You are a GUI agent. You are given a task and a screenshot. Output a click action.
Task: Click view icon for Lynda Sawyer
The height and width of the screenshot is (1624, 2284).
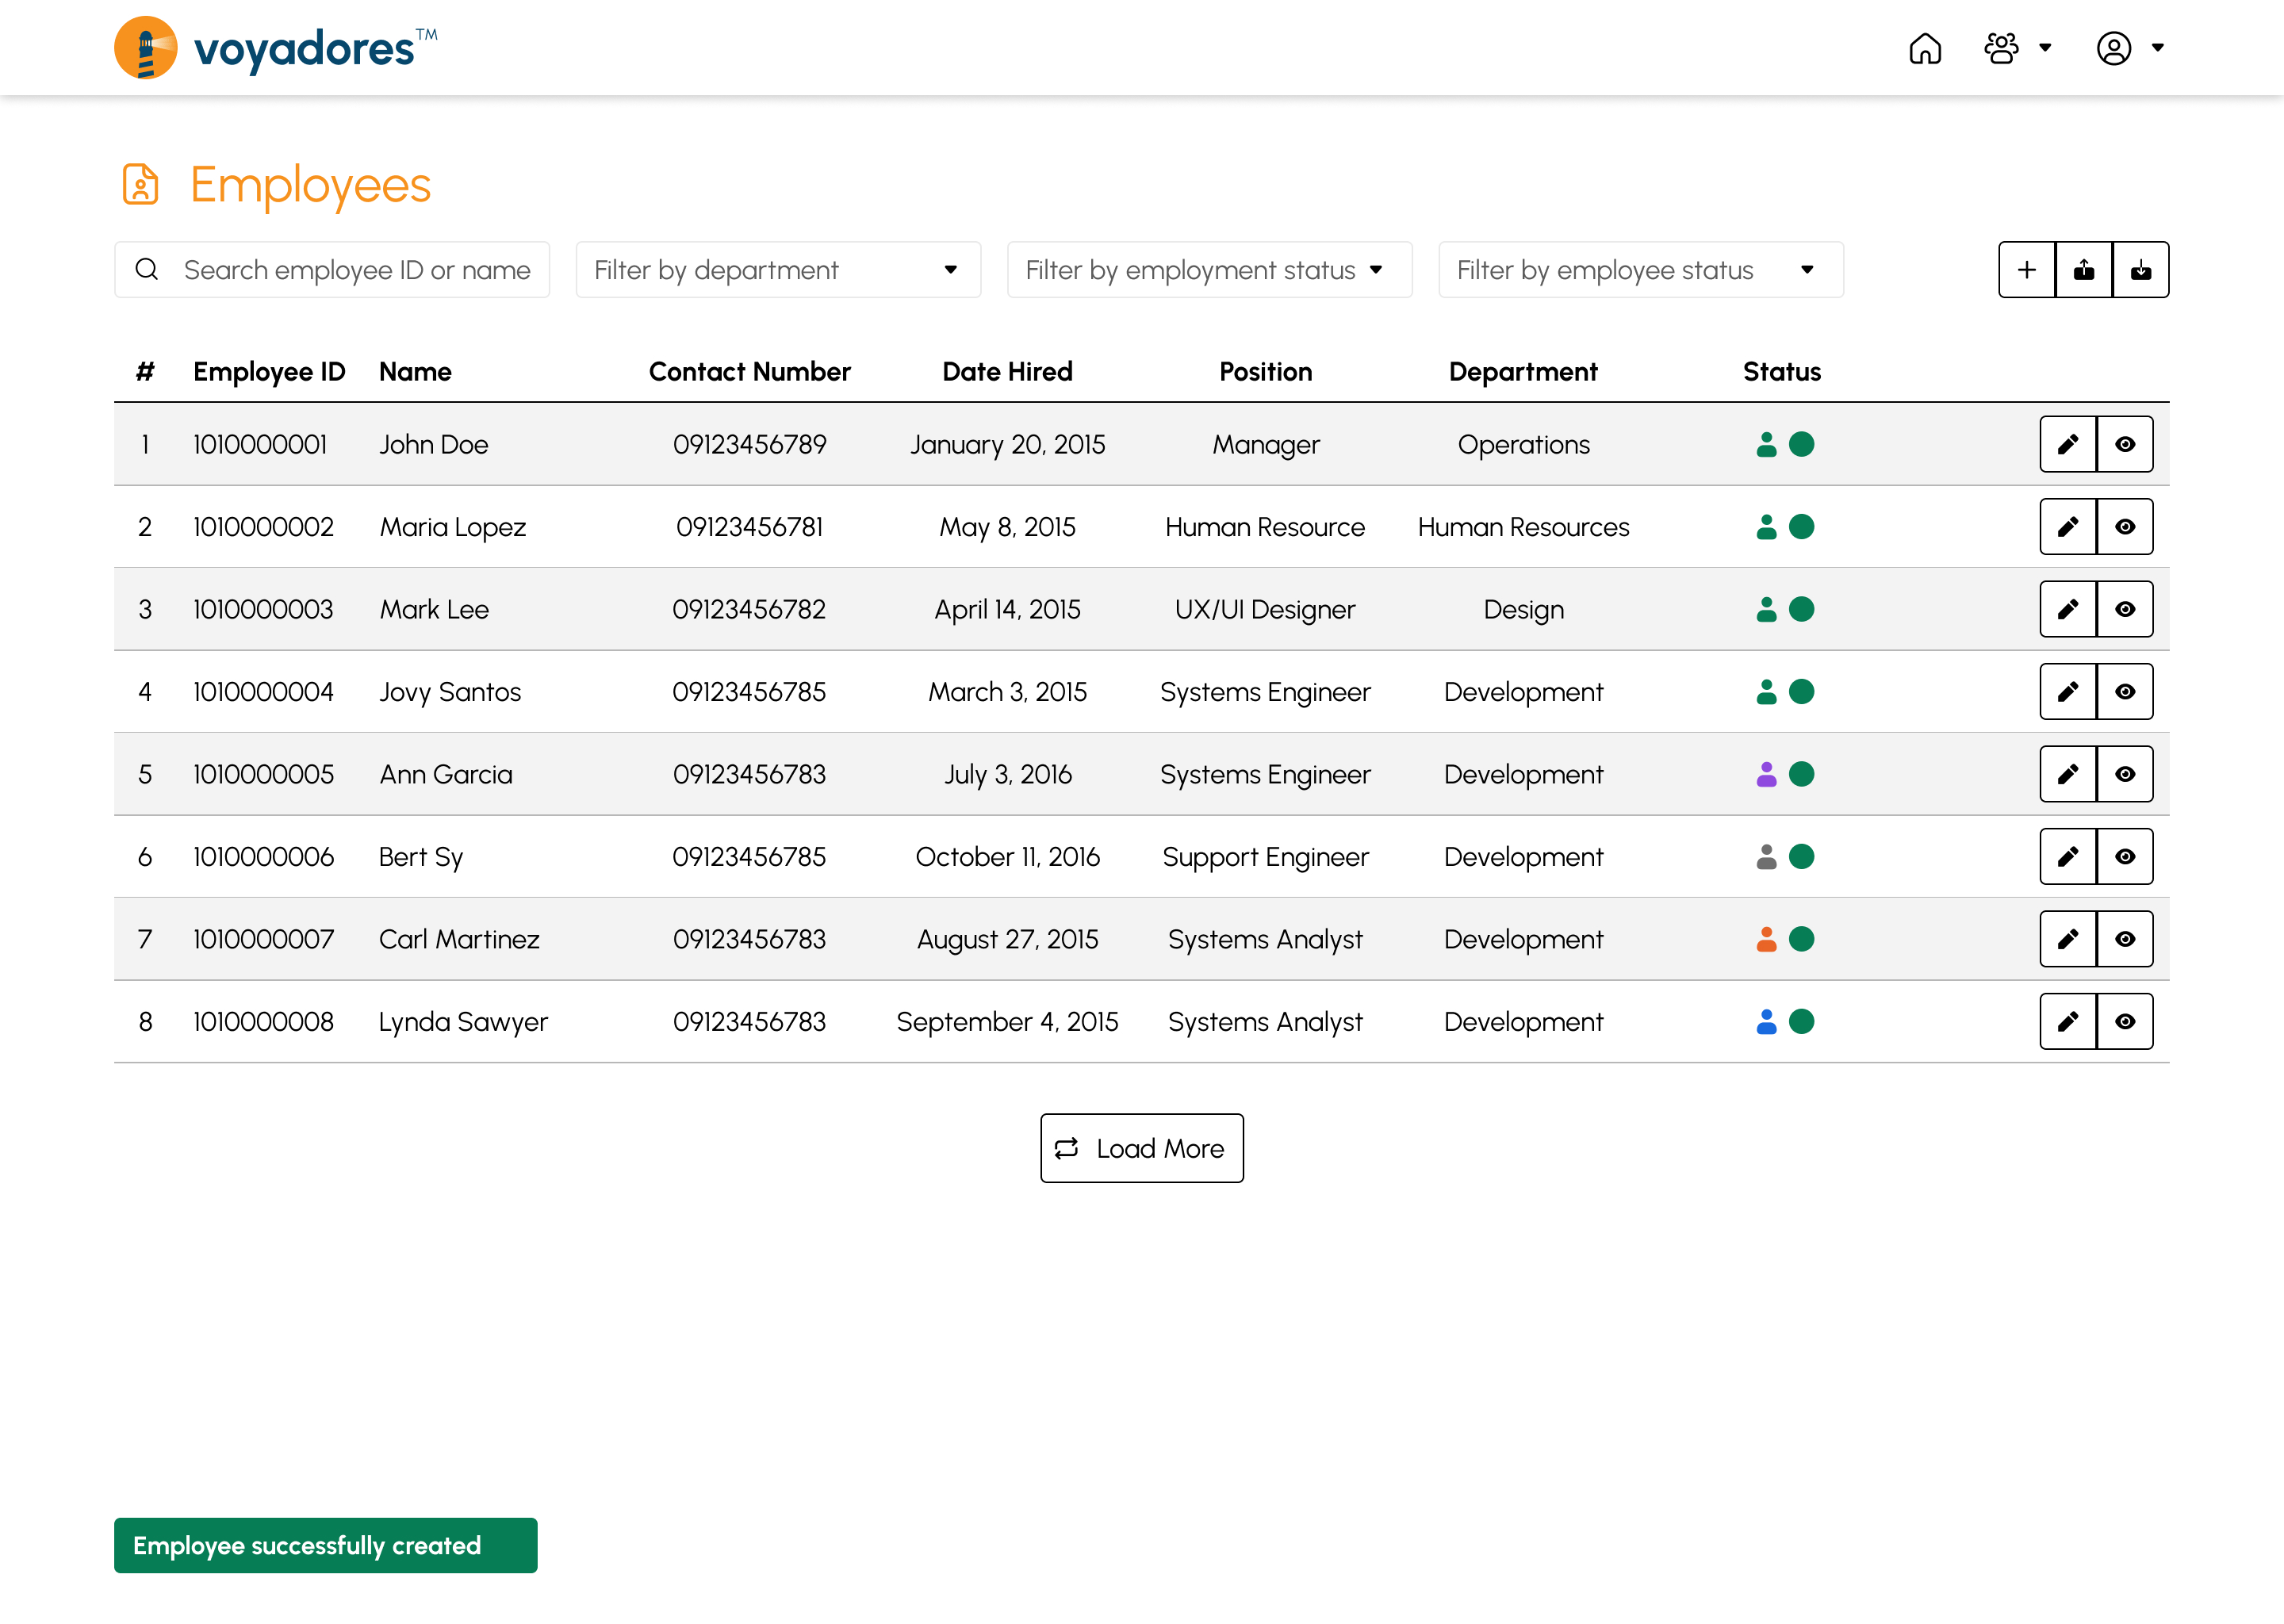(2124, 1020)
